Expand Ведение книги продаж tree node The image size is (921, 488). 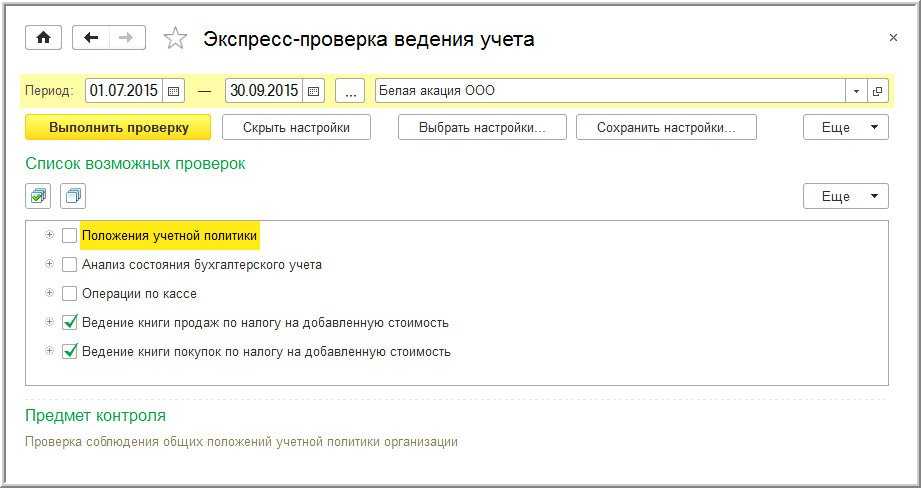tap(49, 322)
